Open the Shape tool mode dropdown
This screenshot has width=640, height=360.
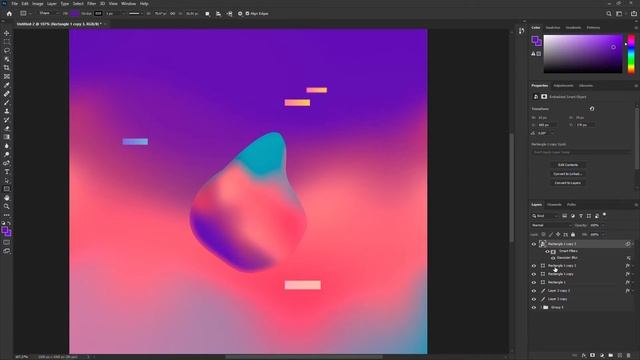click(x=48, y=13)
